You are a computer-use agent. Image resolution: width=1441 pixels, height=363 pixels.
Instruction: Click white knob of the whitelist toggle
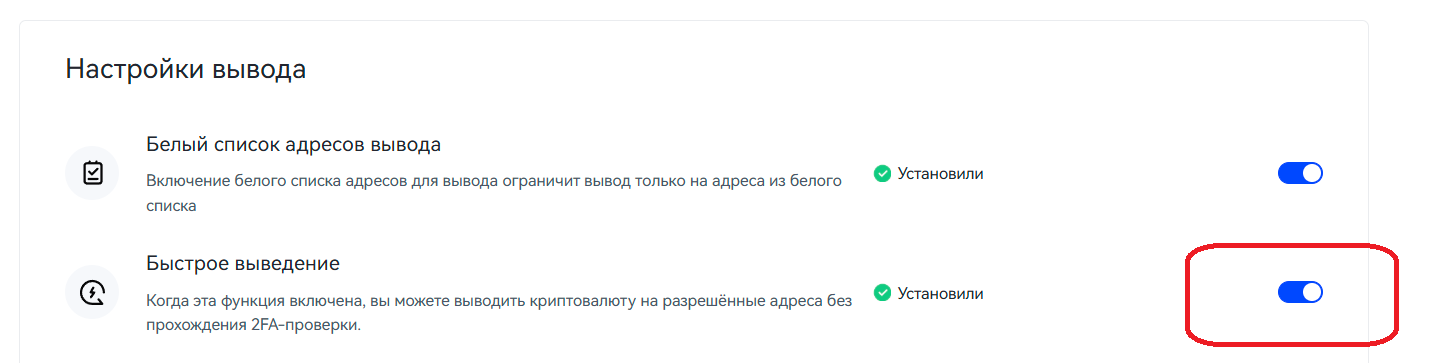[x=1312, y=173]
